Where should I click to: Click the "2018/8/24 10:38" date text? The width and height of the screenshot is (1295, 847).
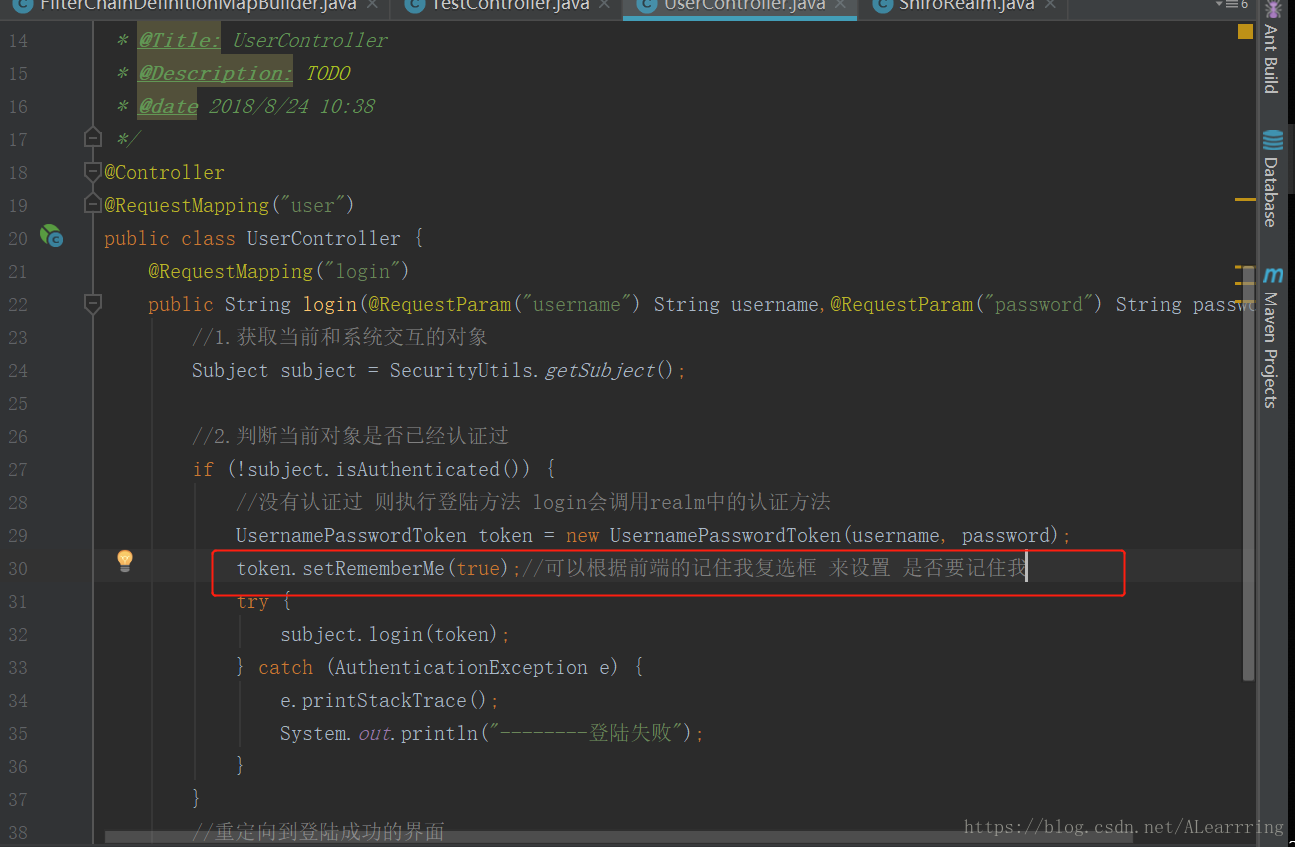click(x=292, y=107)
